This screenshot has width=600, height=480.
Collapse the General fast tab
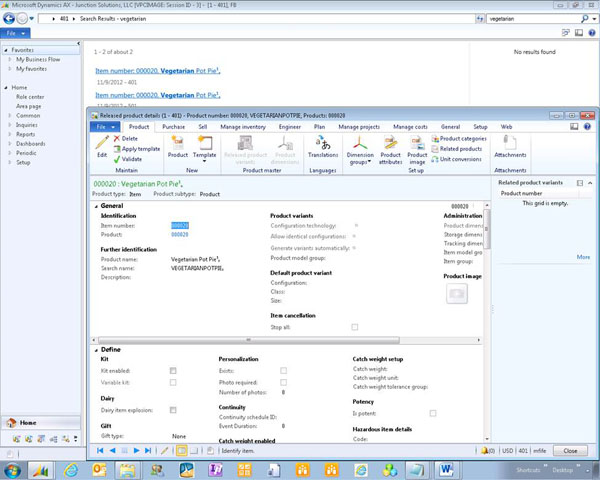[96, 206]
